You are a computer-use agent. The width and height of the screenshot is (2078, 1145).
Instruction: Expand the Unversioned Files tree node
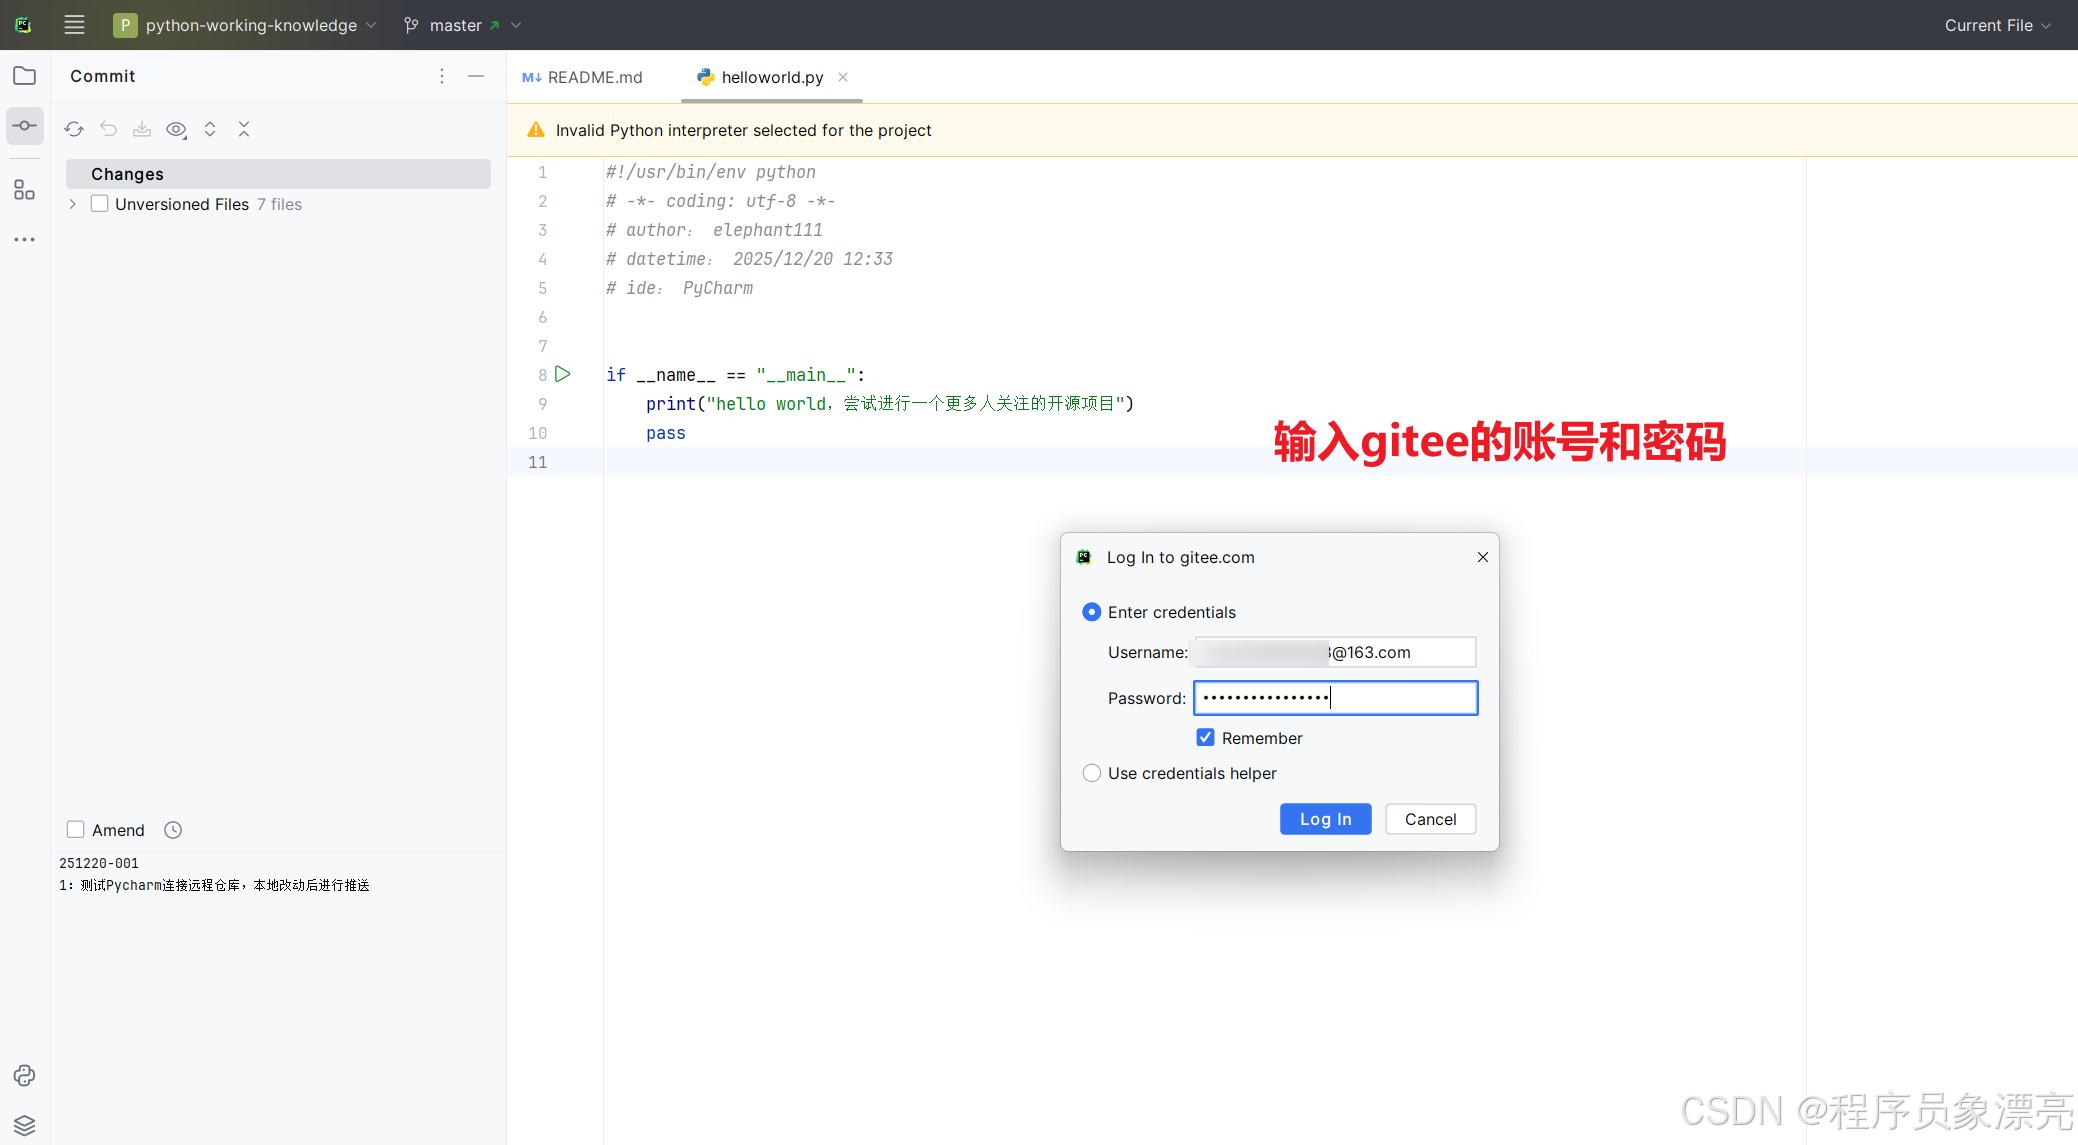(73, 204)
